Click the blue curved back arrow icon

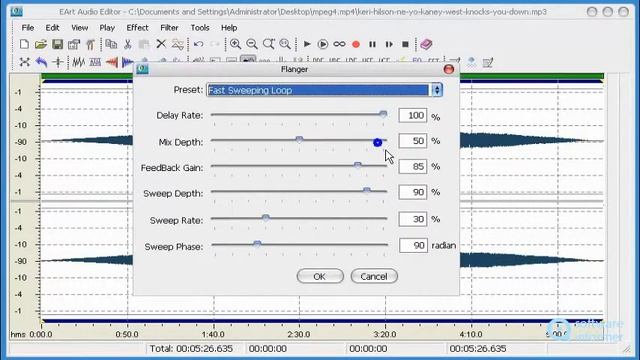pos(41,62)
